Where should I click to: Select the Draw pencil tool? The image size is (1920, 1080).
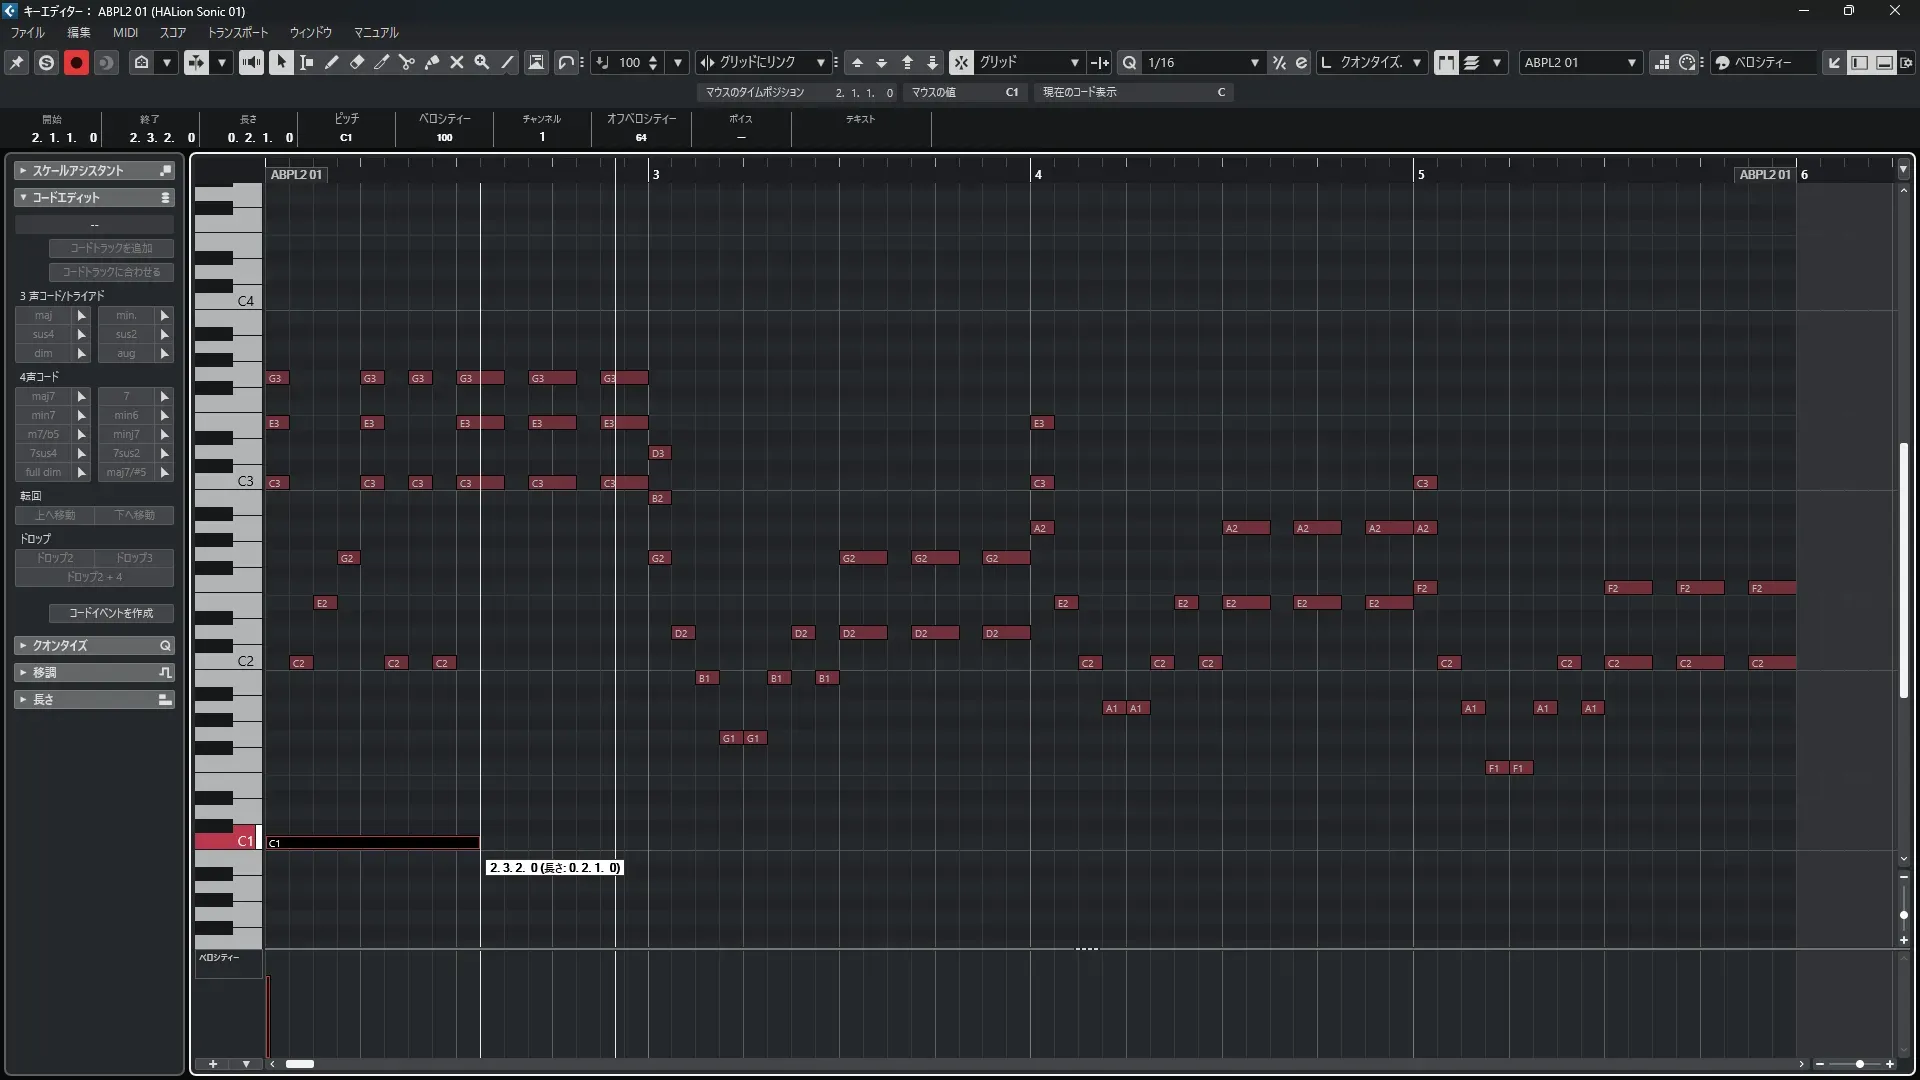click(331, 62)
